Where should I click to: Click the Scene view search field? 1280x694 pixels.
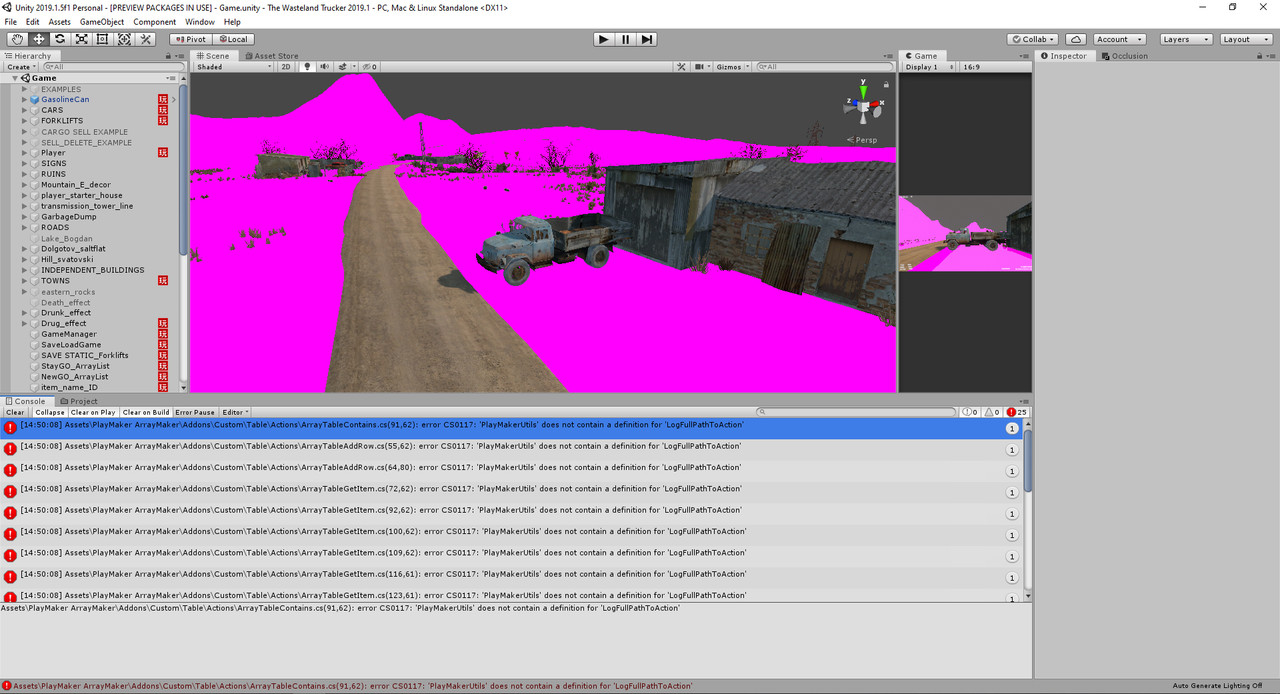tap(825, 67)
